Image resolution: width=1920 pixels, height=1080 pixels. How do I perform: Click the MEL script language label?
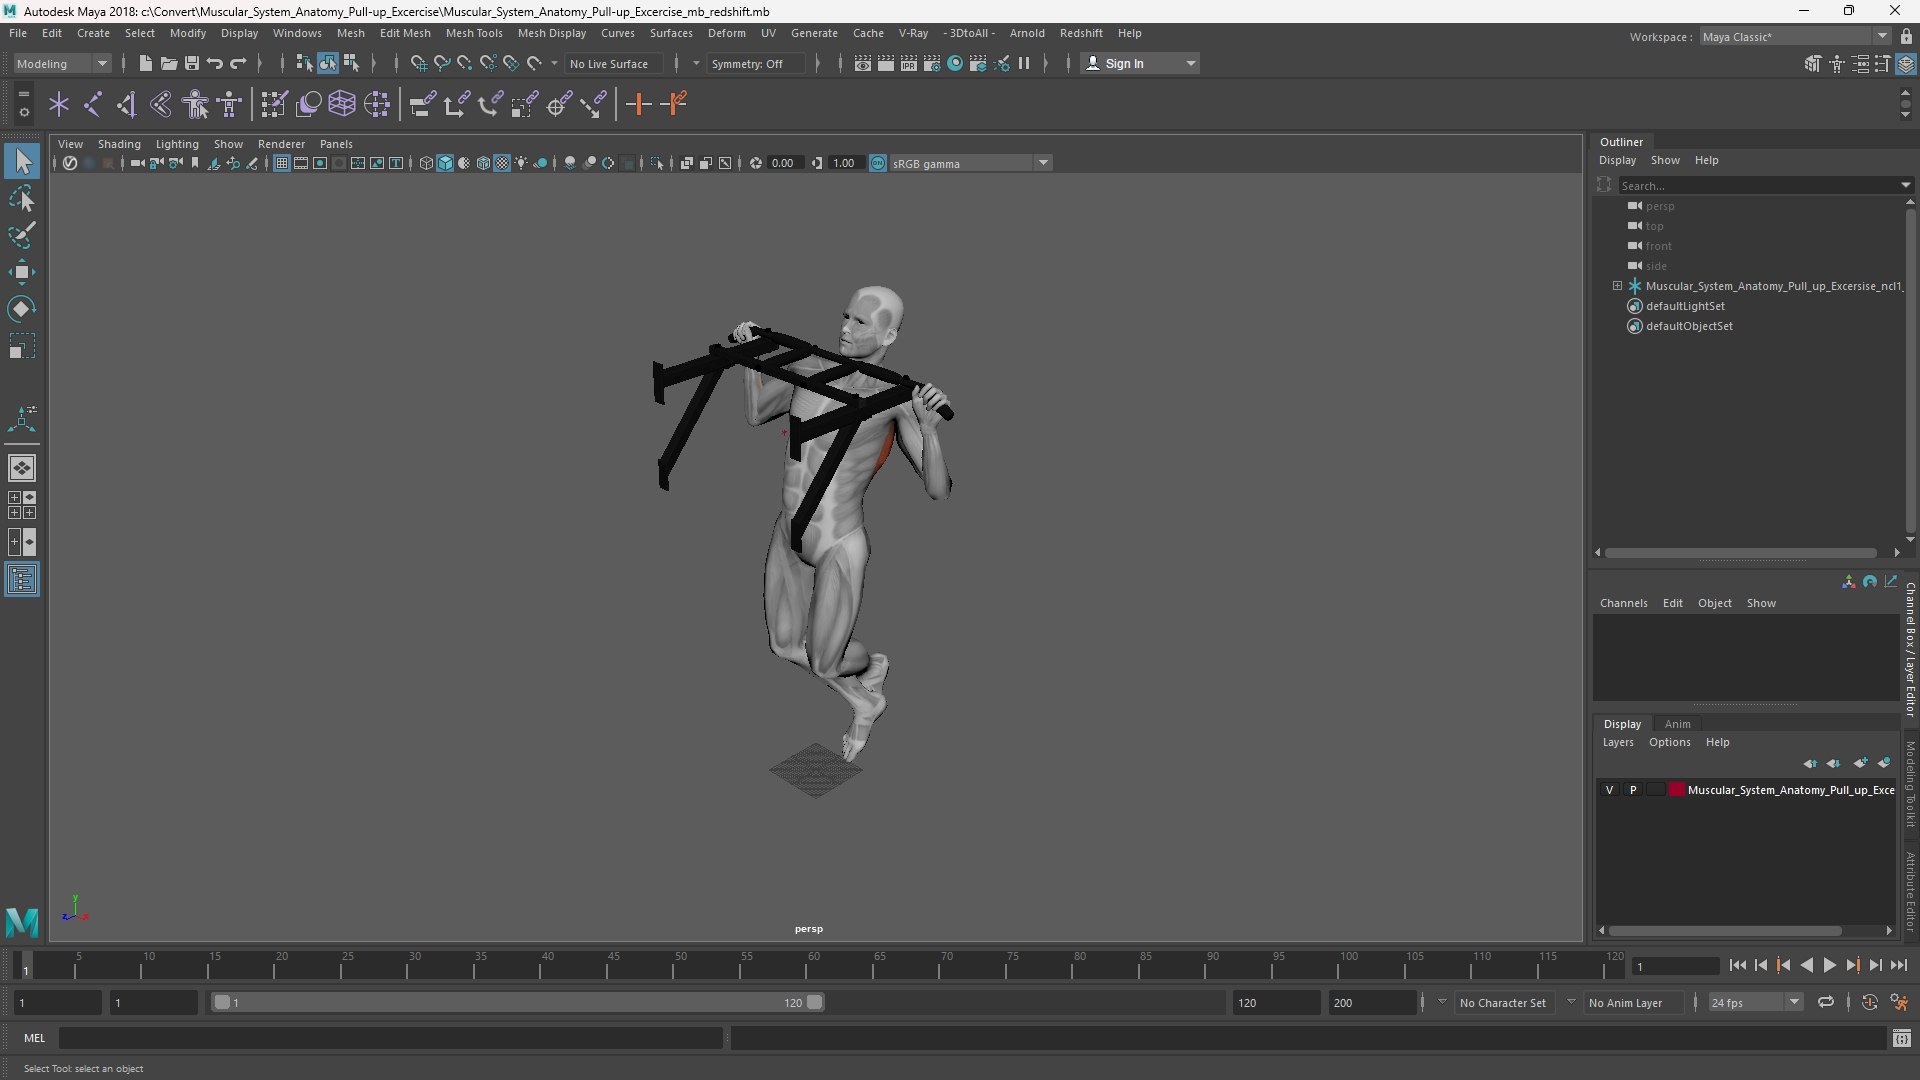pyautogui.click(x=34, y=1038)
